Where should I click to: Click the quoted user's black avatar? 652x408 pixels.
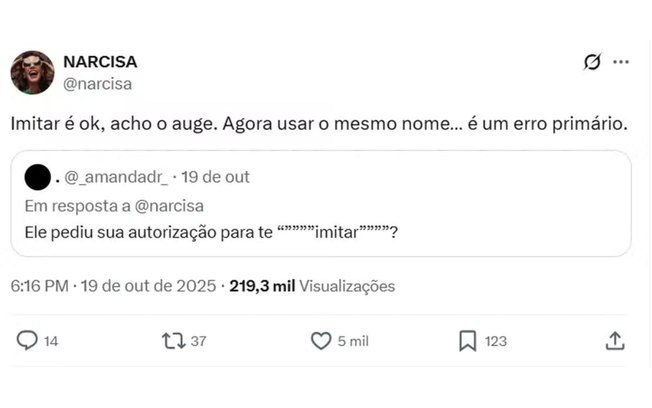[x=37, y=178]
